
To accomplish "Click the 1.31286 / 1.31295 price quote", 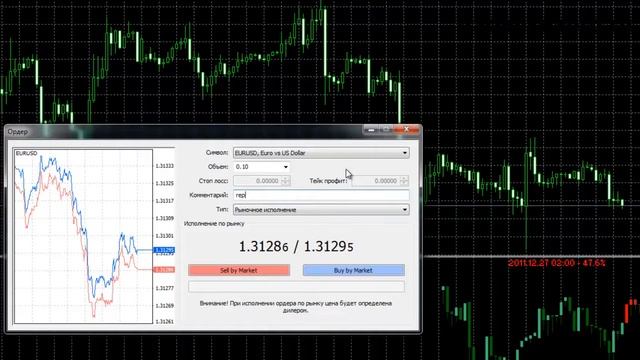I will 296,246.
